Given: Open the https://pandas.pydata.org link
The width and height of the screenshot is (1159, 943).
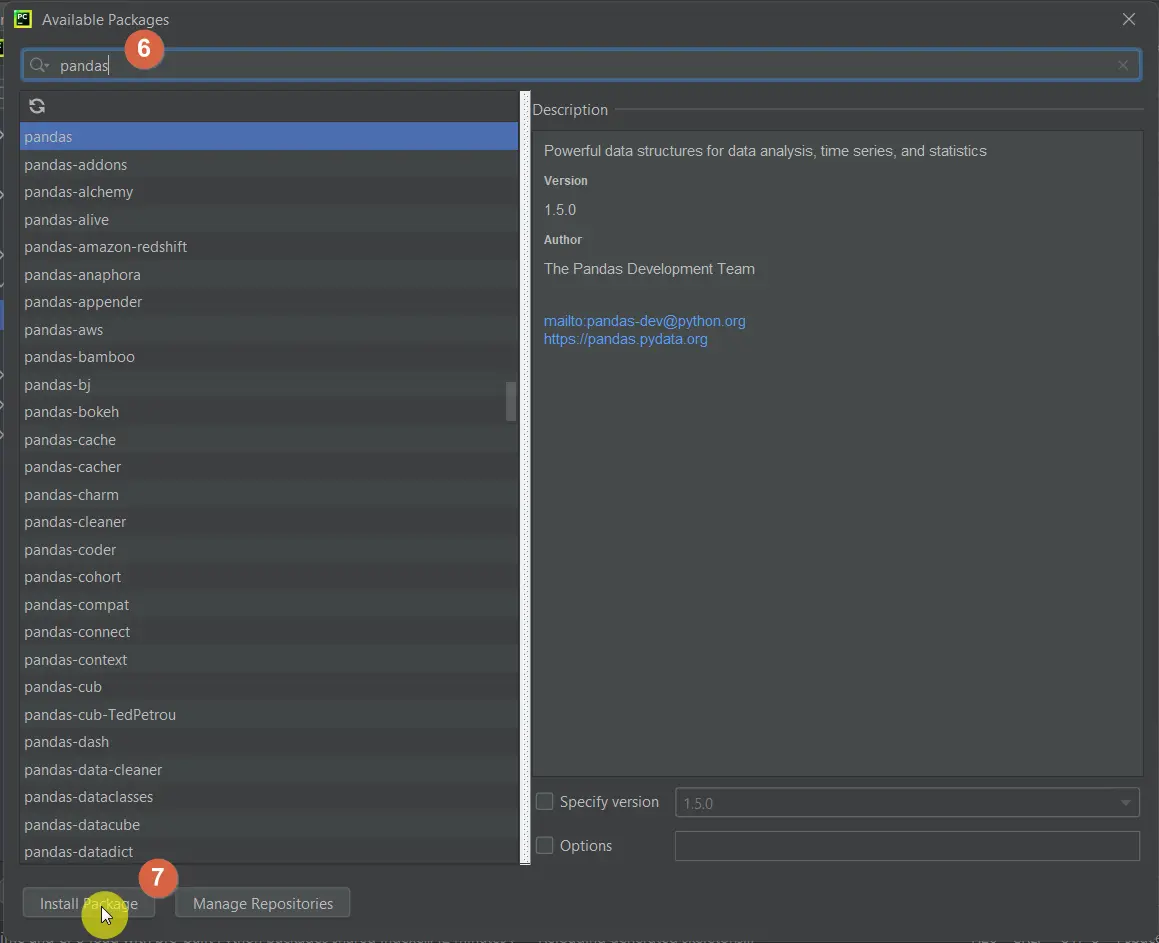Looking at the screenshot, I should (625, 339).
